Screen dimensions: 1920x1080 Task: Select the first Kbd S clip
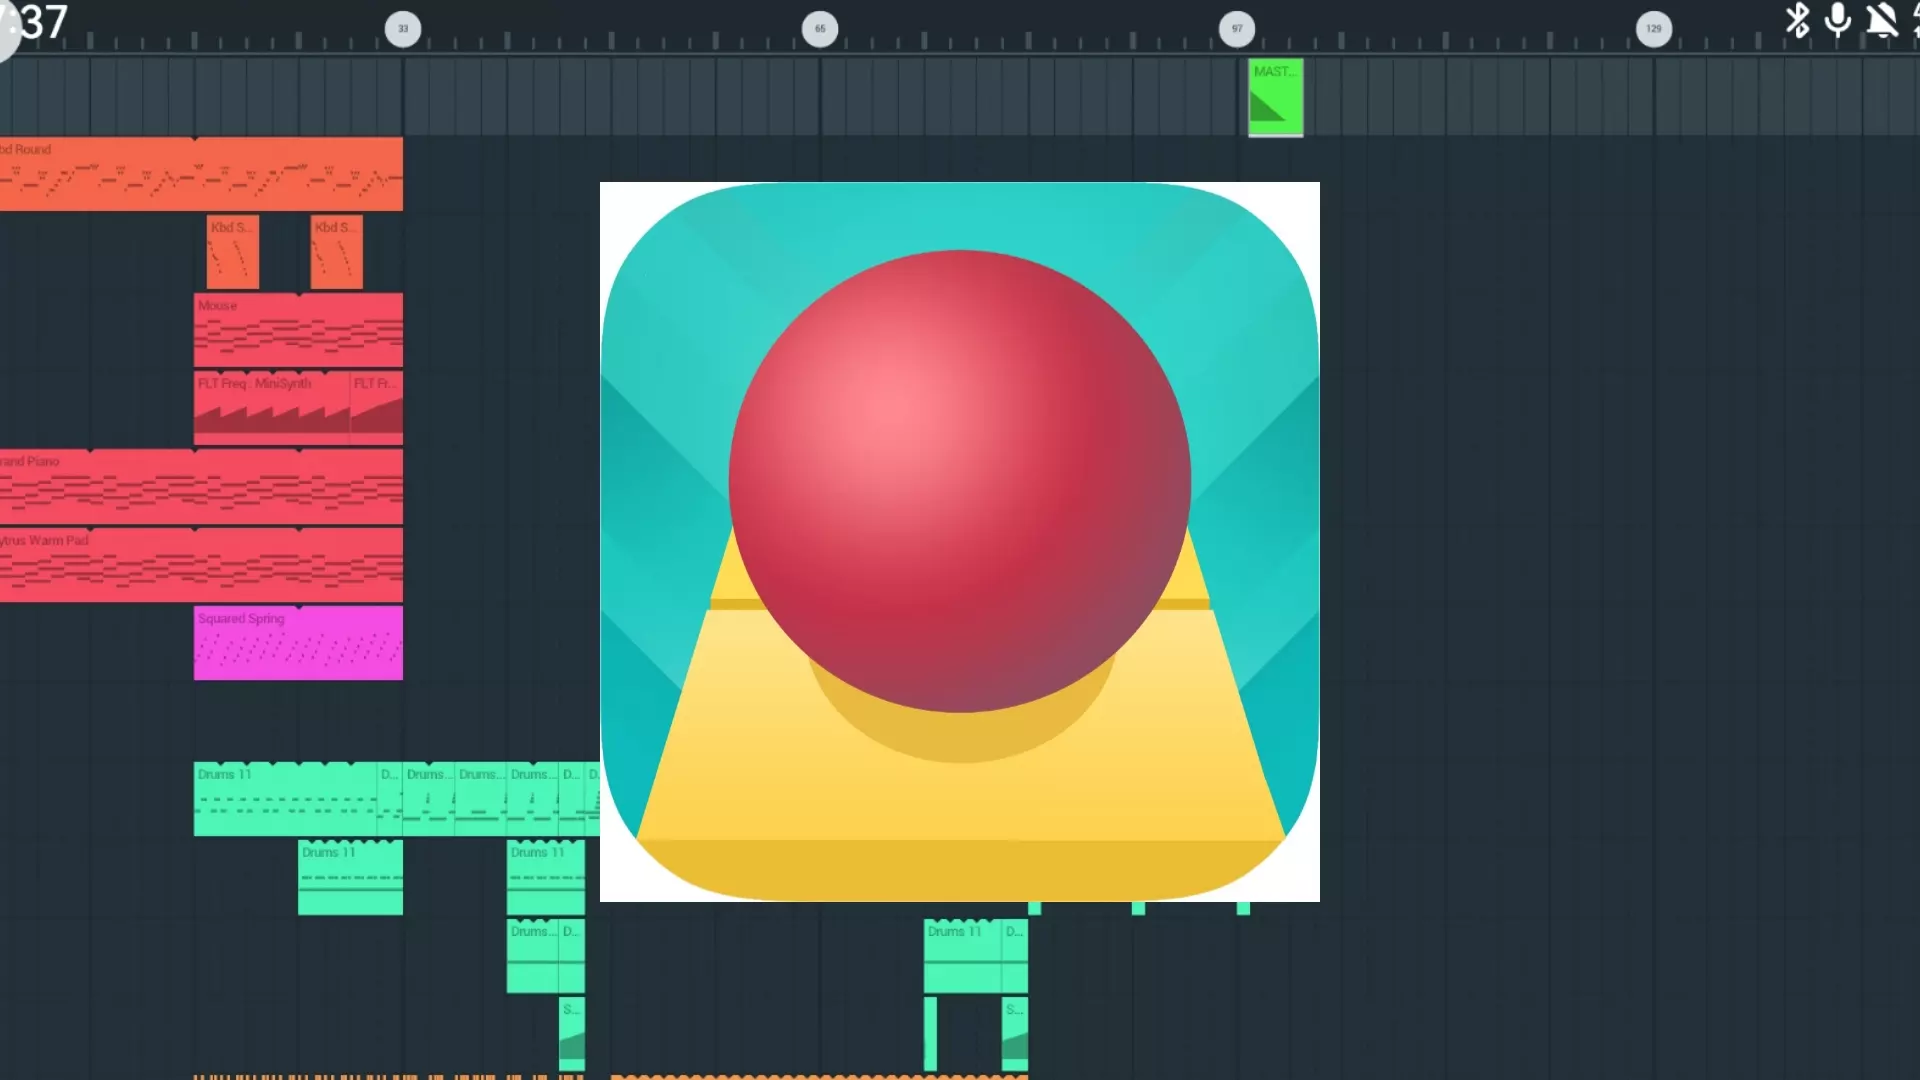click(x=232, y=252)
